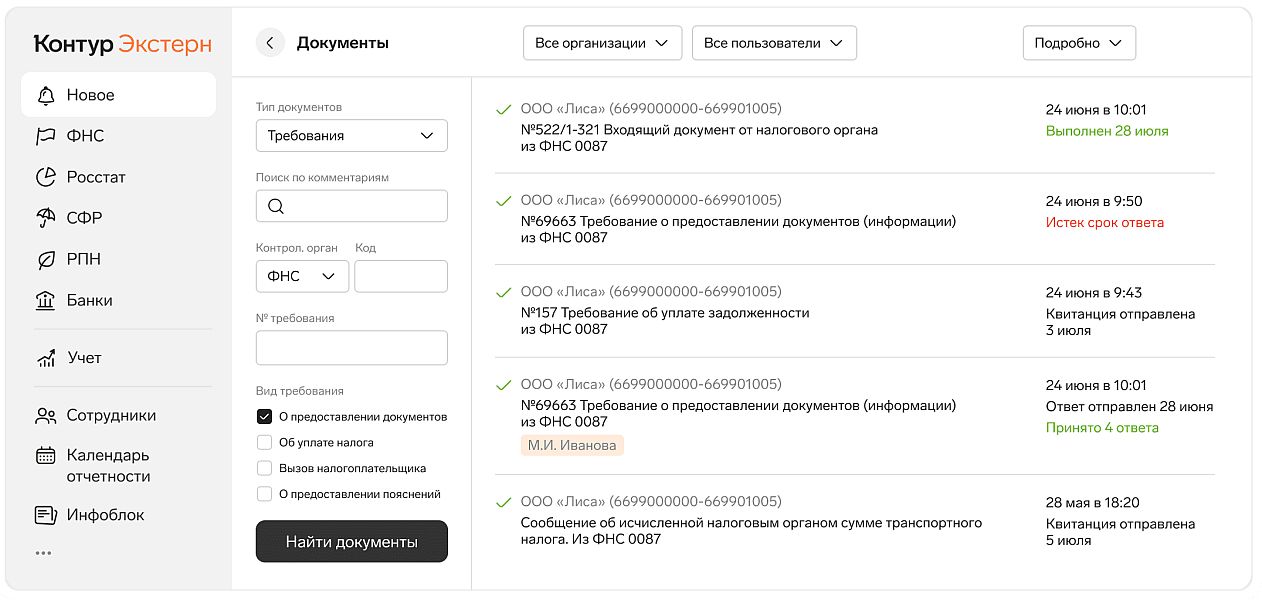Click the news icon for Инфоблок

[45, 515]
